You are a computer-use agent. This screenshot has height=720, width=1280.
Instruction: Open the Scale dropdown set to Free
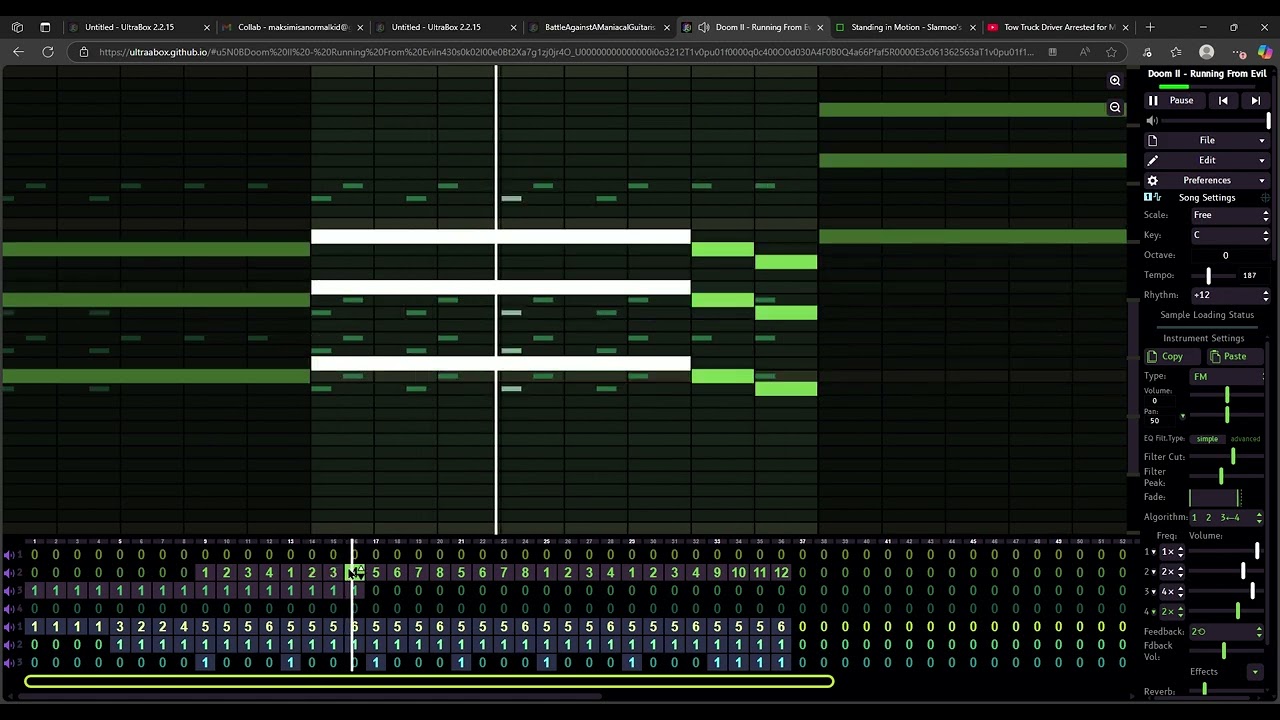(1230, 215)
